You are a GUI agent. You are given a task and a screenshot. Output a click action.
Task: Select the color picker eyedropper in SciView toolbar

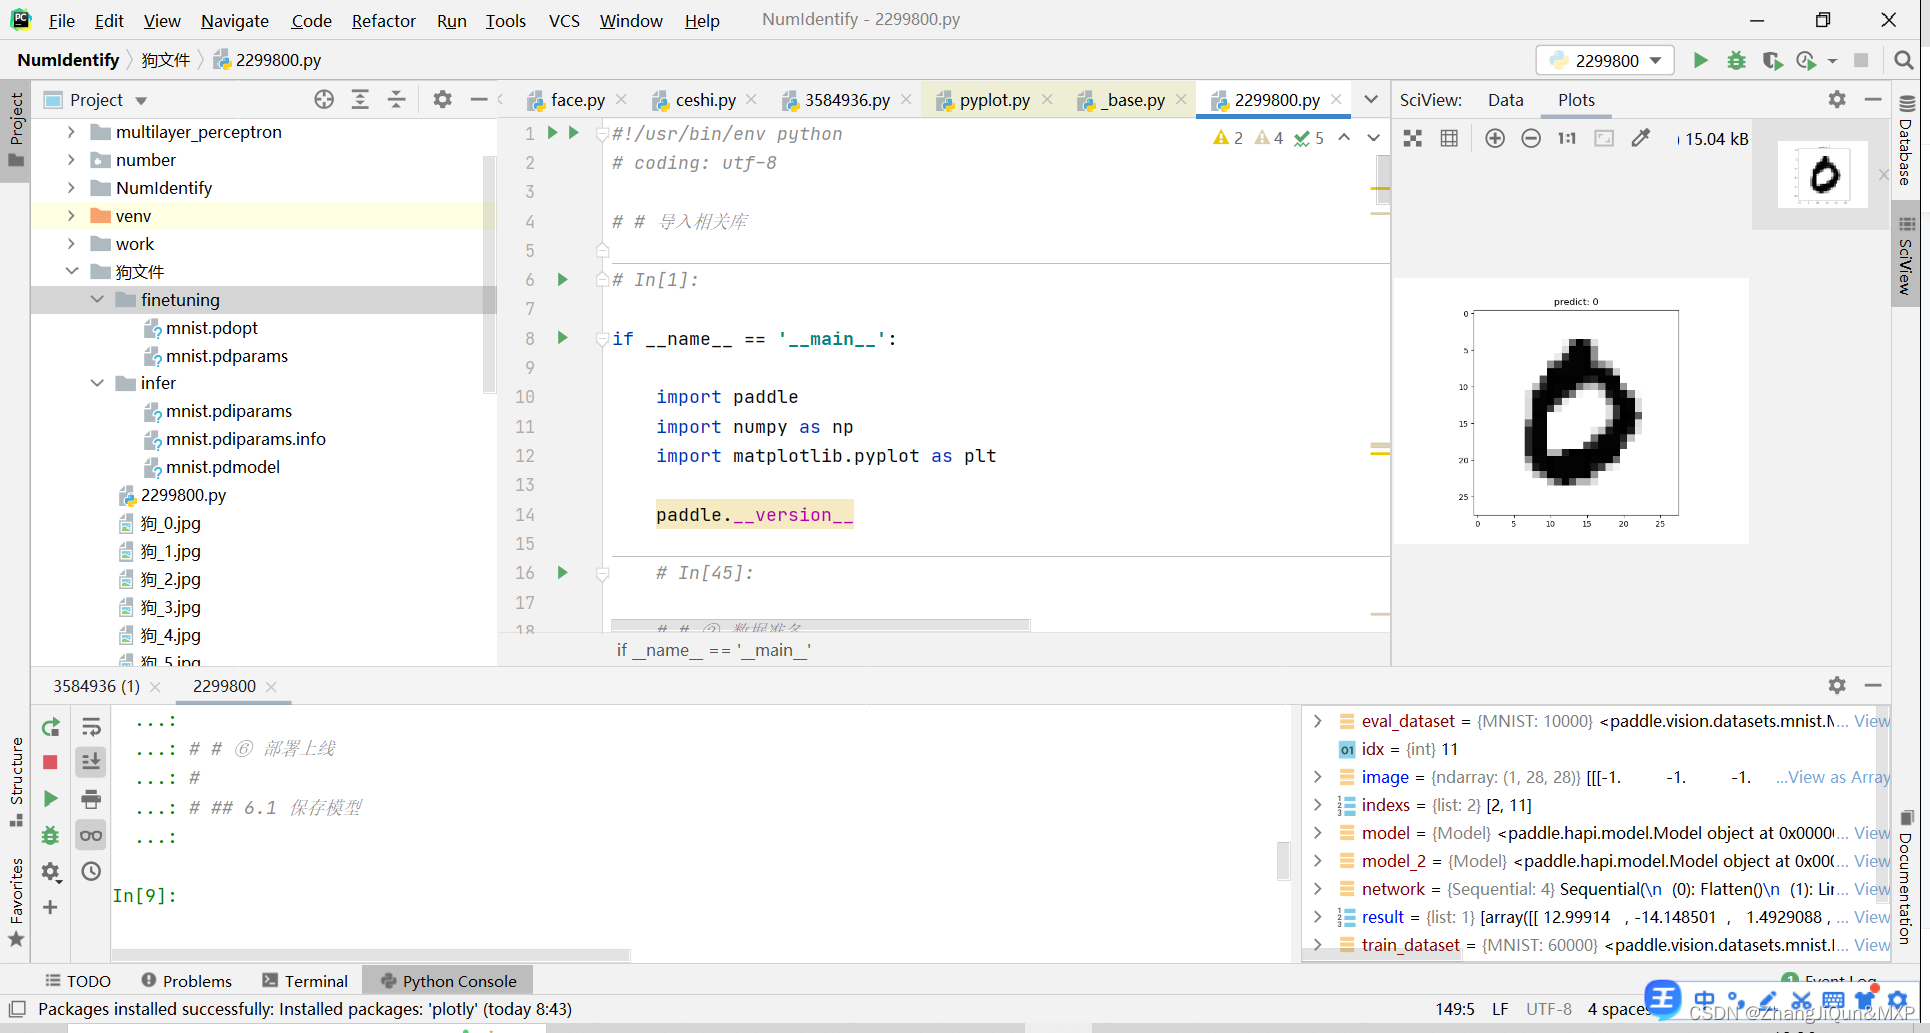point(1641,138)
